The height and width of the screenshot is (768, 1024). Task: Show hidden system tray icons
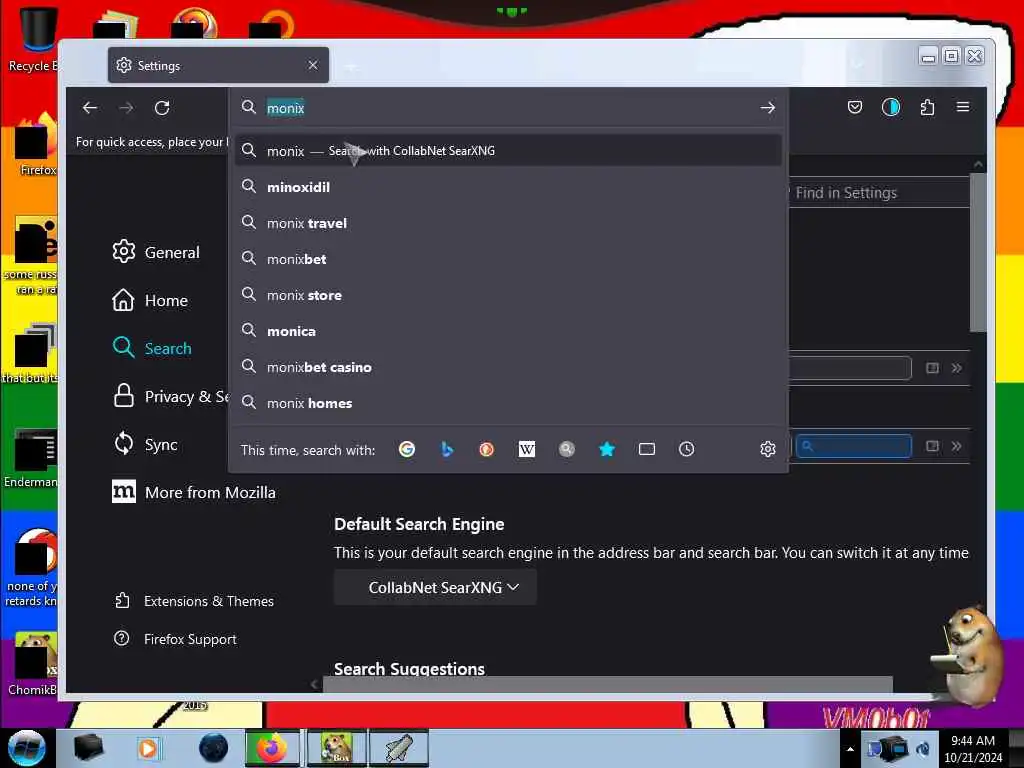pyautogui.click(x=850, y=749)
